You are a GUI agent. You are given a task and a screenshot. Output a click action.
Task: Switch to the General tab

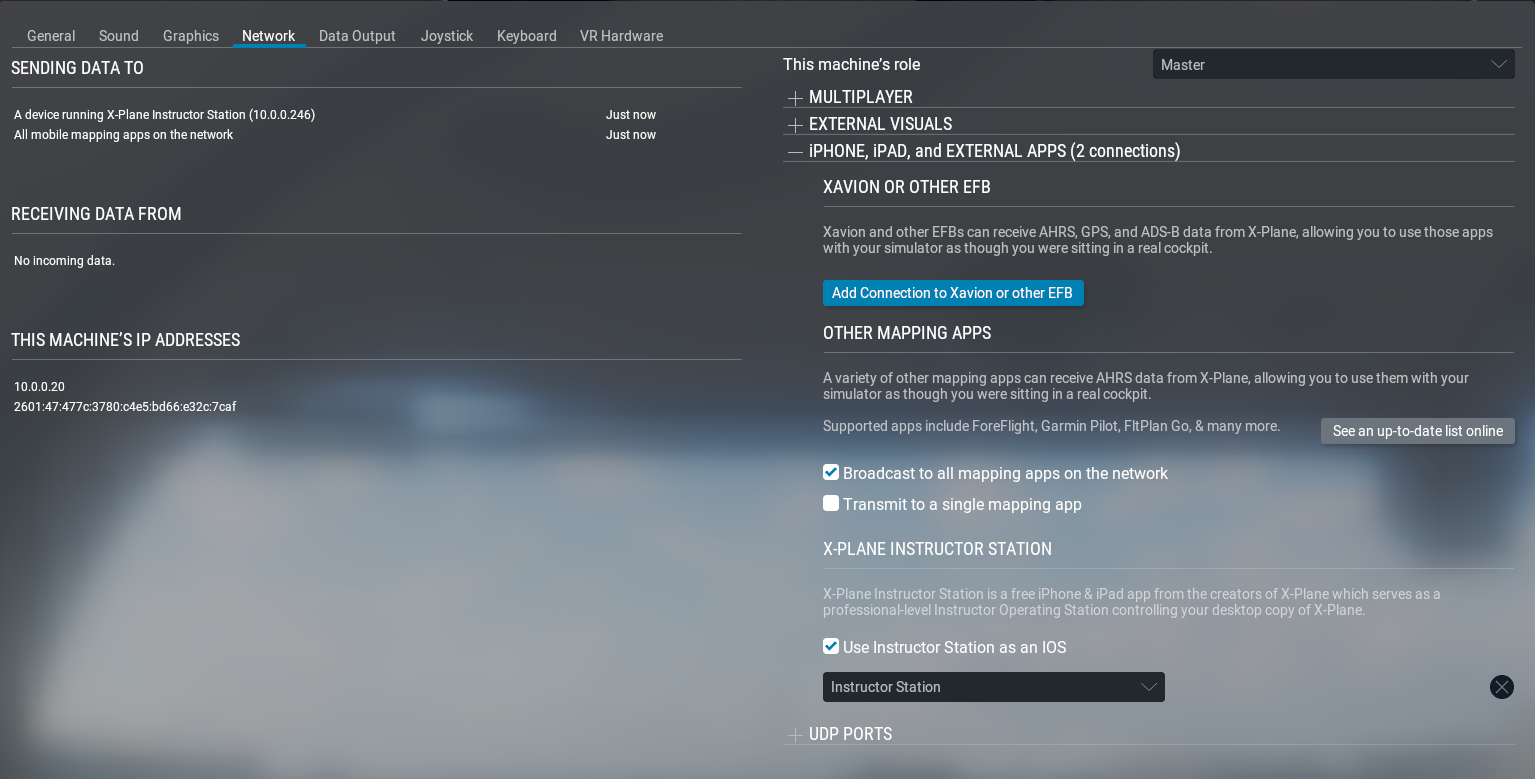coord(51,36)
